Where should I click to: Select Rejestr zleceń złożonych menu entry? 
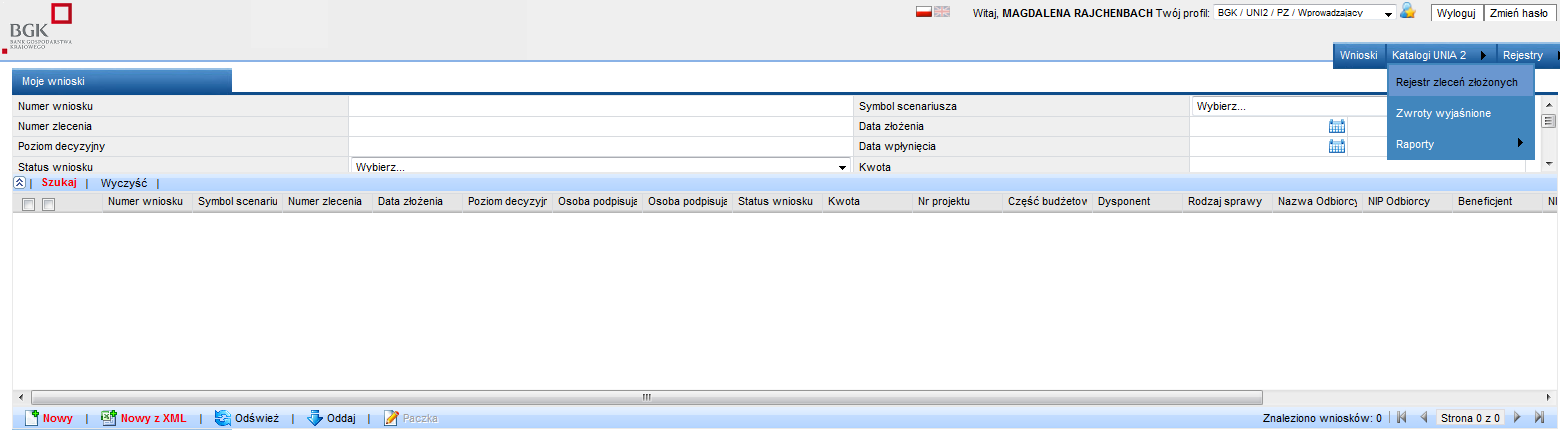point(1461,82)
